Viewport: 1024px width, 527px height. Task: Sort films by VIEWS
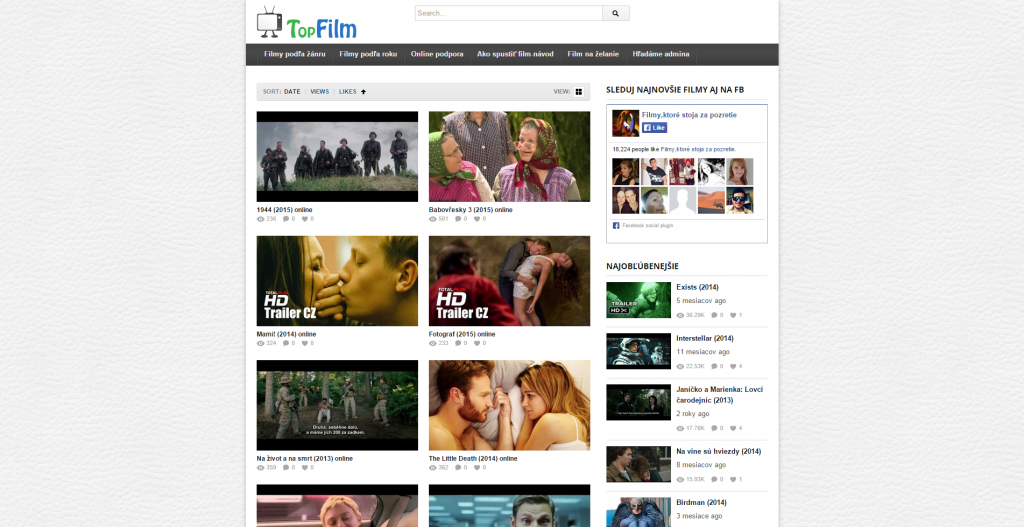click(319, 92)
